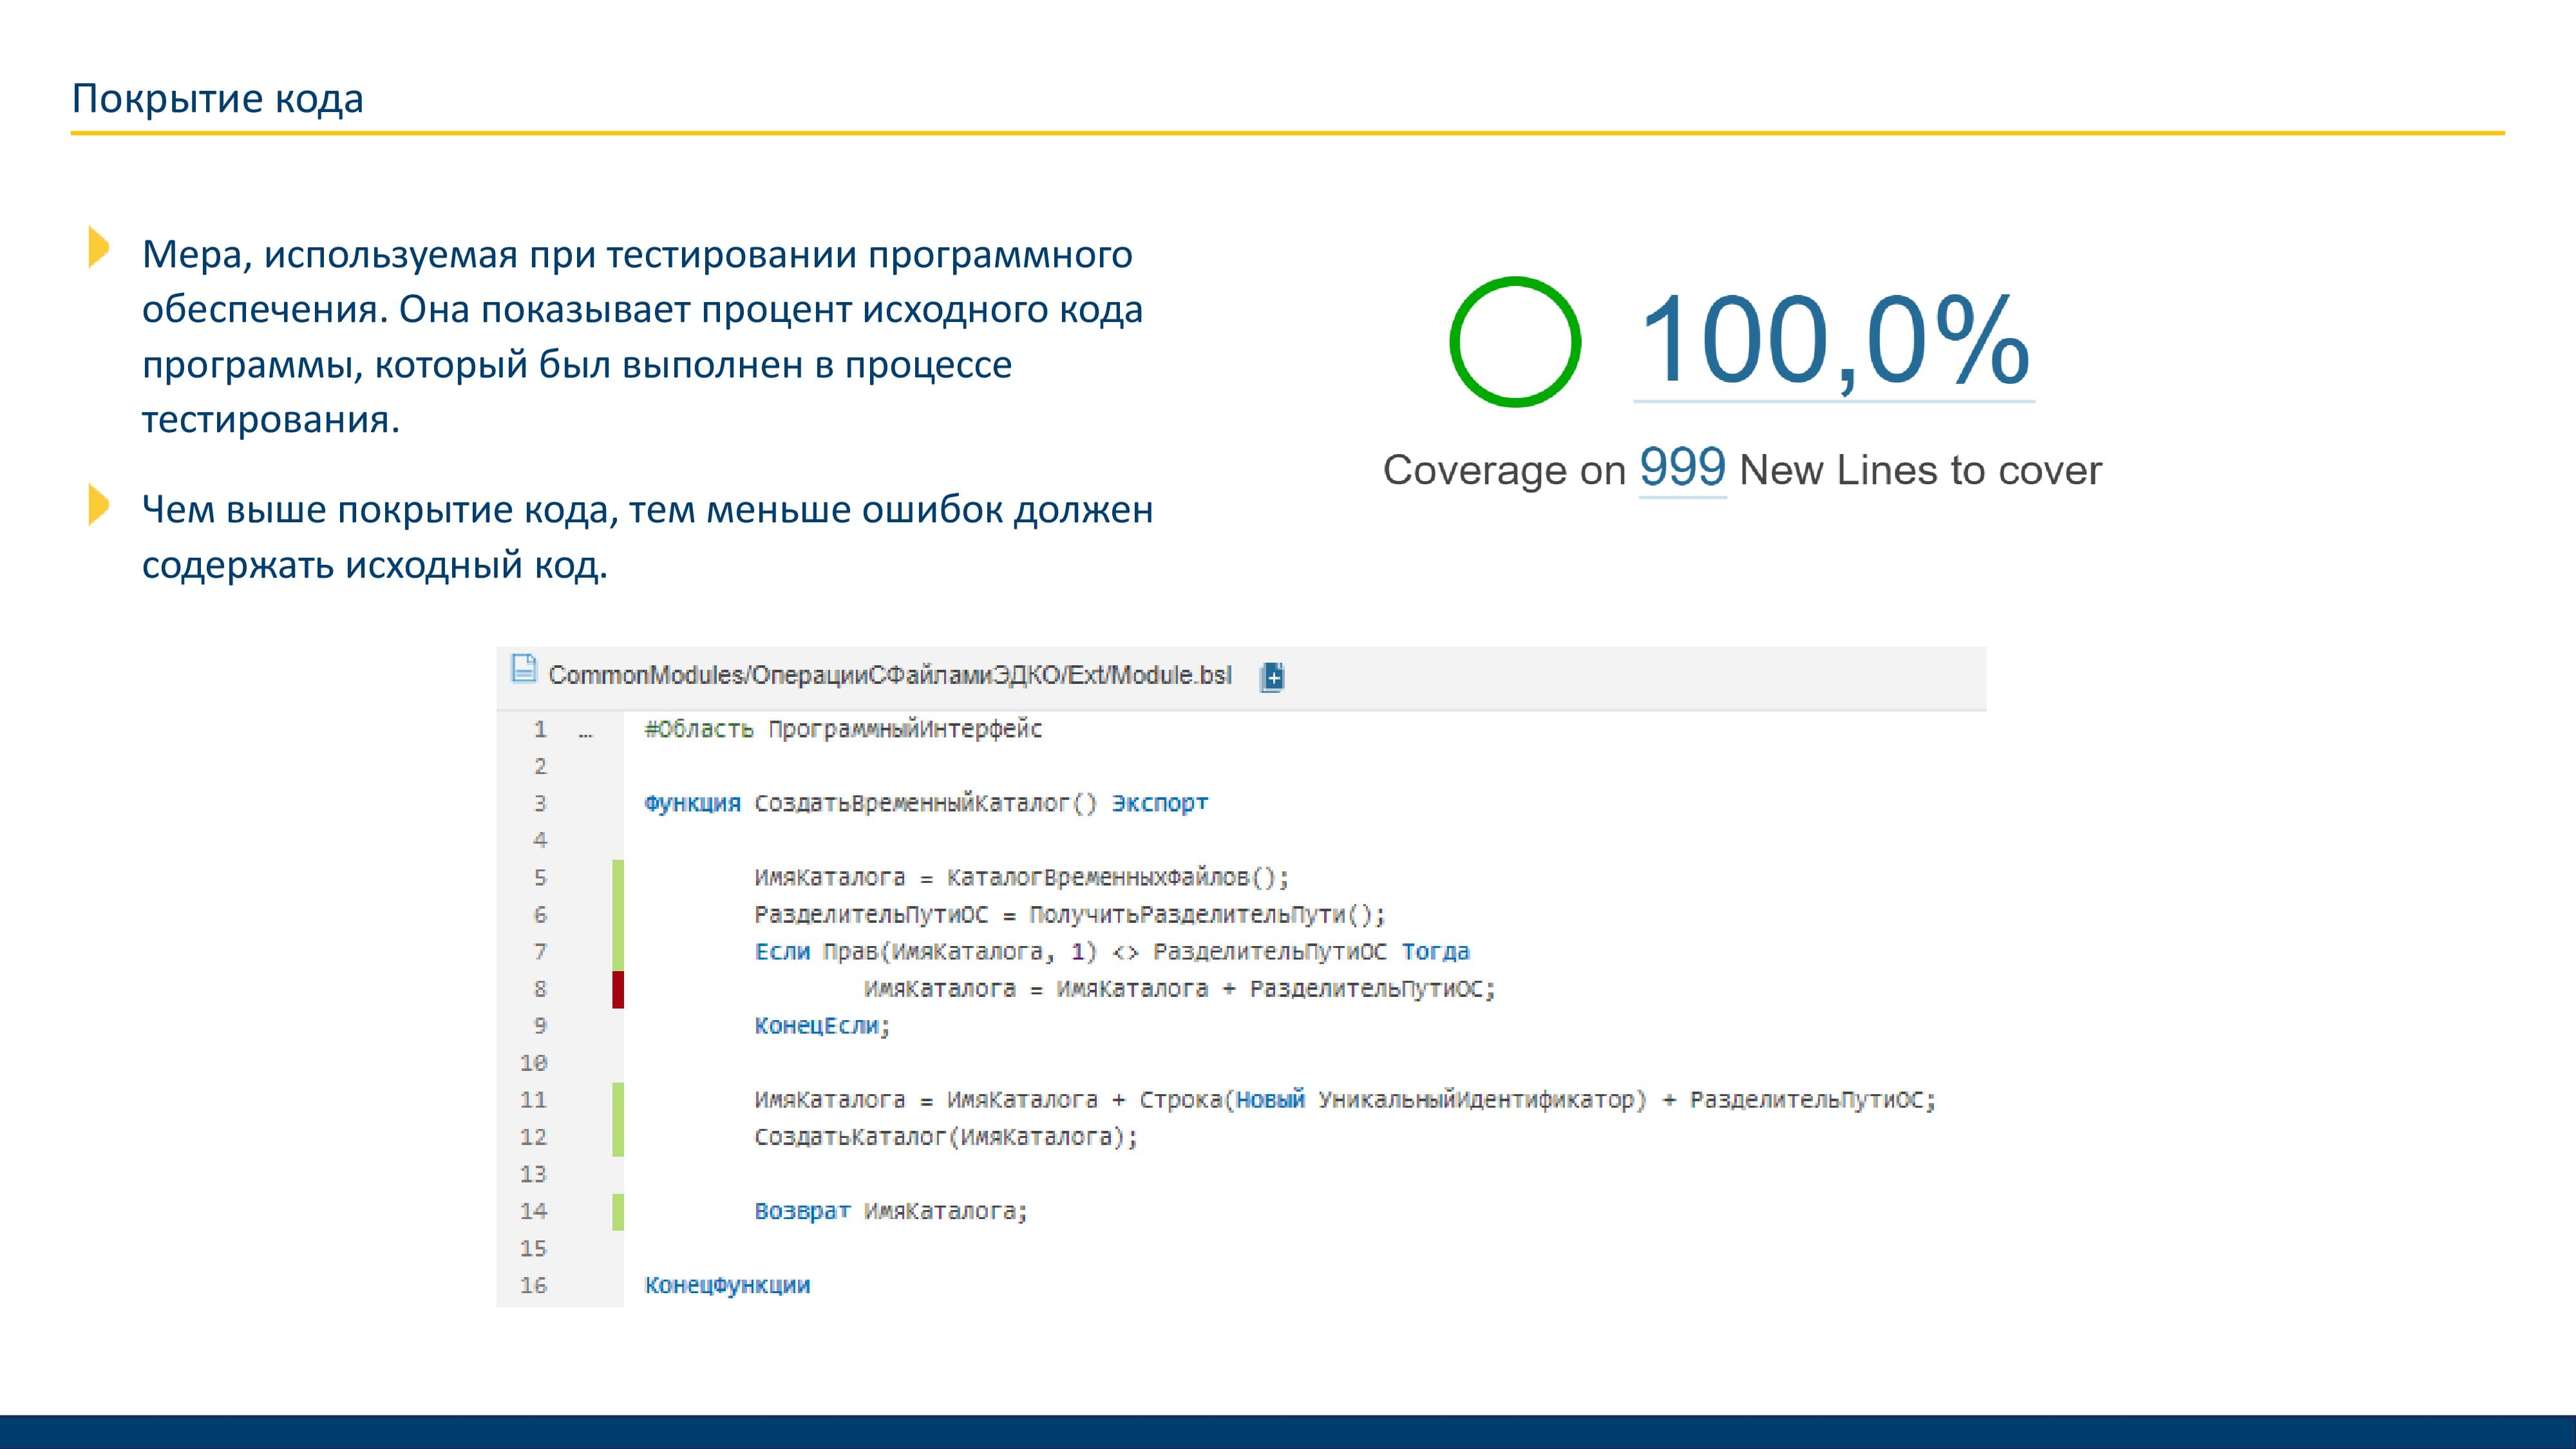
Task: Click the green coverage marker on line 5
Action: (x=618, y=878)
